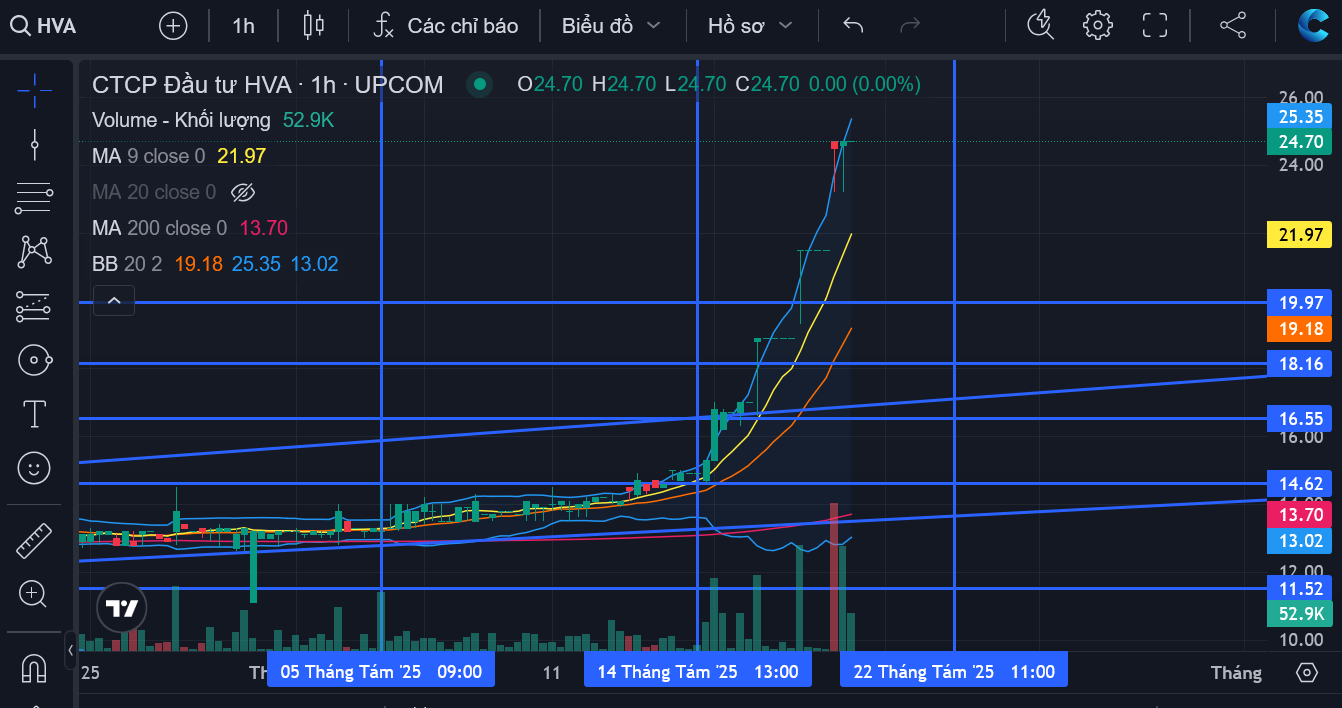1342x708 pixels.
Task: Click the 22 Tháng Tám '25 11:00 marker
Action: [954, 672]
